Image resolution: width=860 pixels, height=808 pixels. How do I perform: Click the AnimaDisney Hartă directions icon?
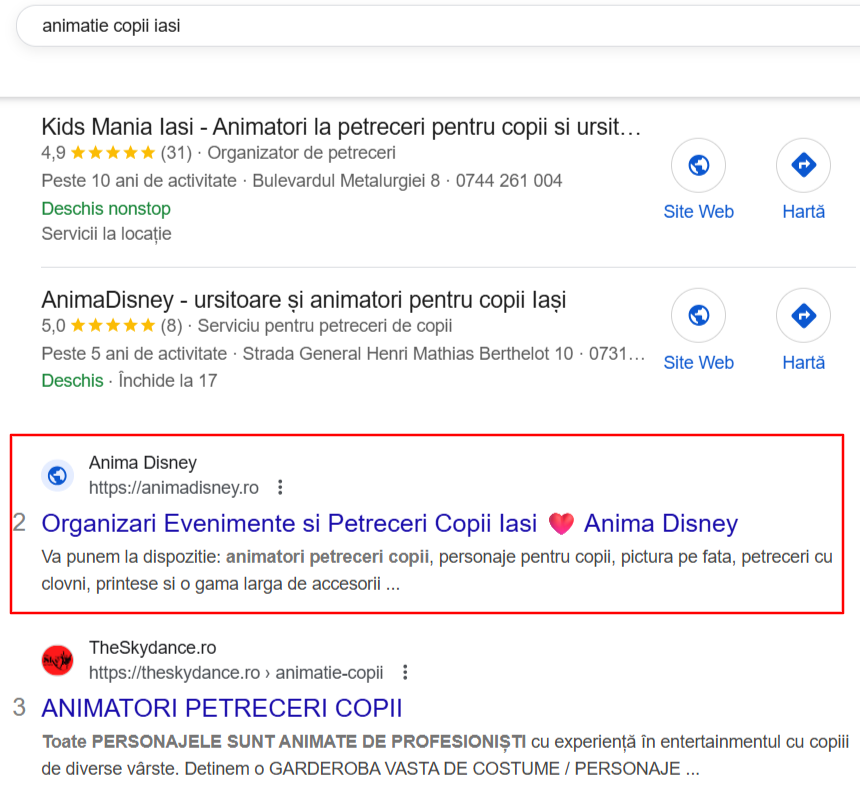click(804, 315)
